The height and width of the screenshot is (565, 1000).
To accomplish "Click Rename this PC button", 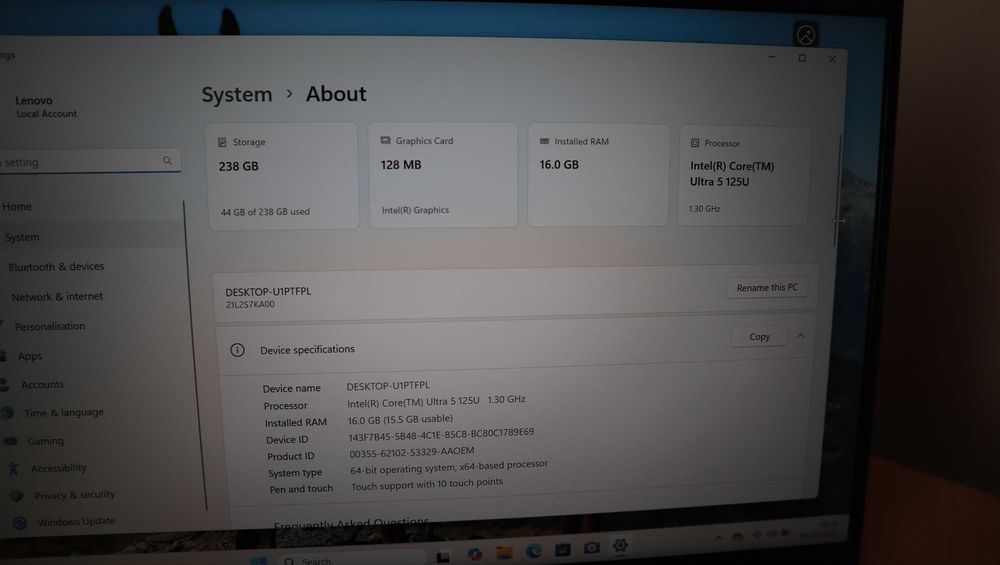I will (767, 288).
